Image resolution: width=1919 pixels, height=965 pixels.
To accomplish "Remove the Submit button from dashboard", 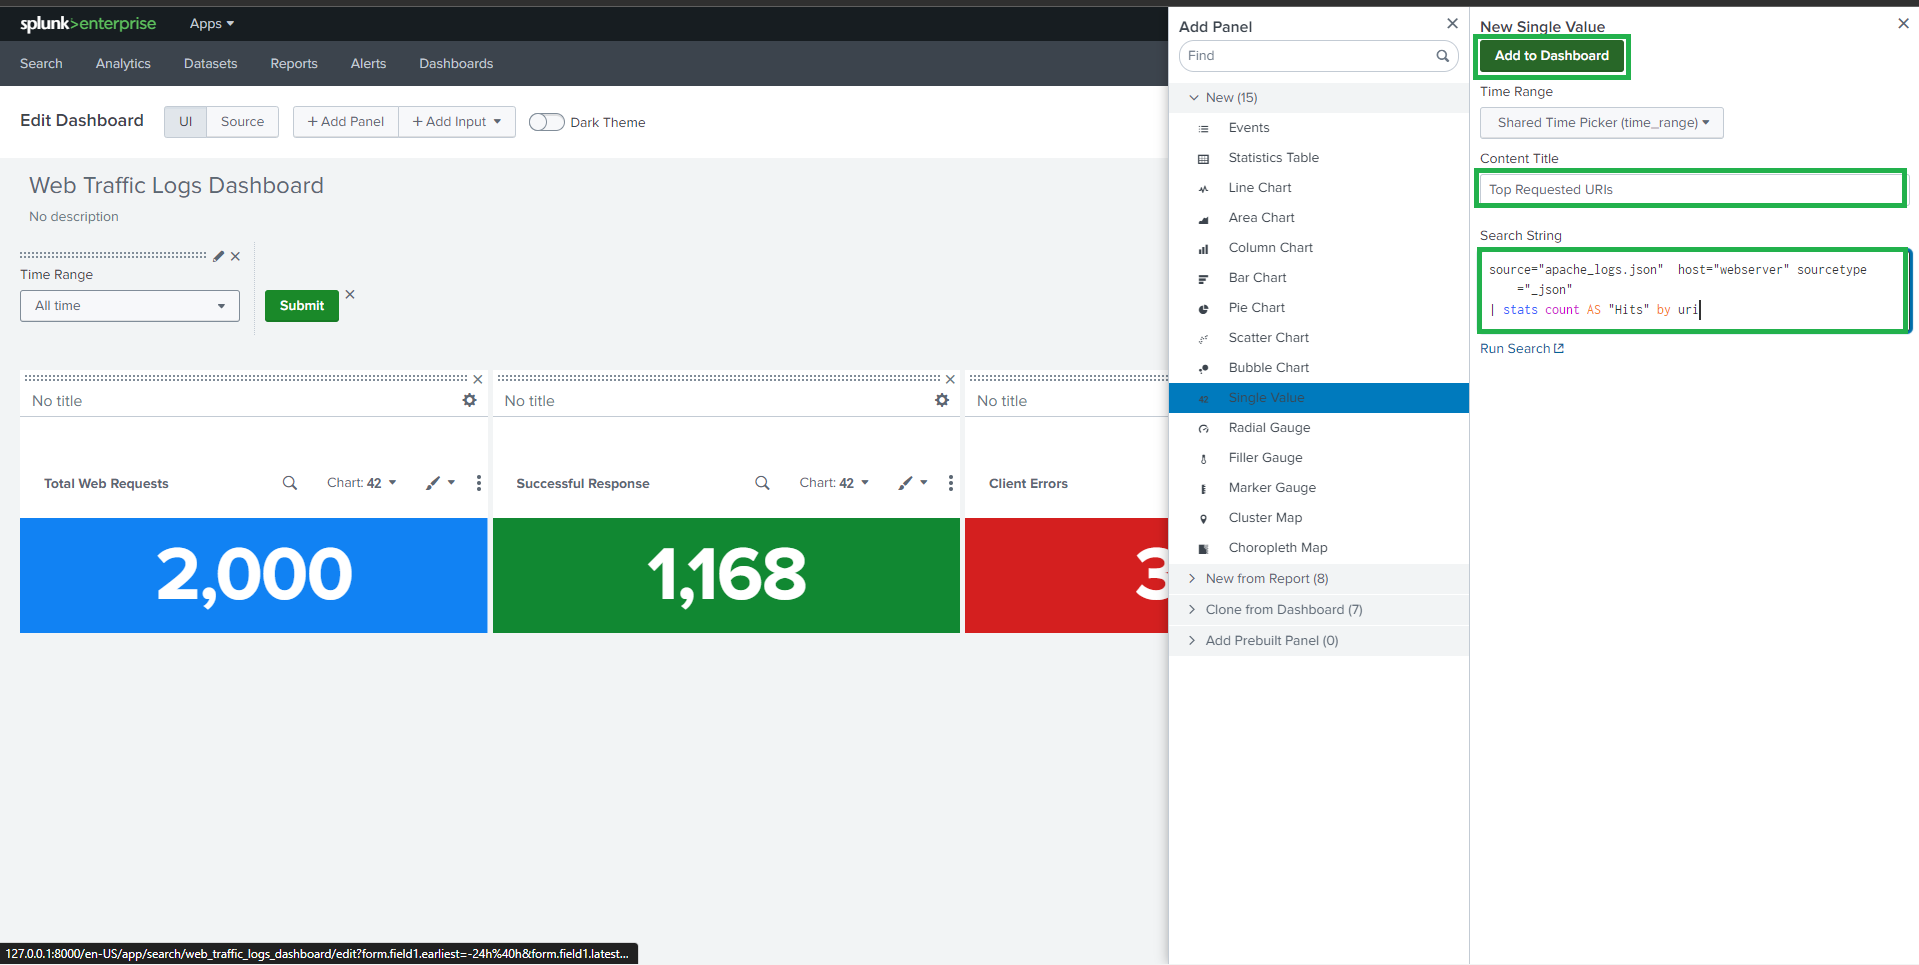I will coord(350,294).
